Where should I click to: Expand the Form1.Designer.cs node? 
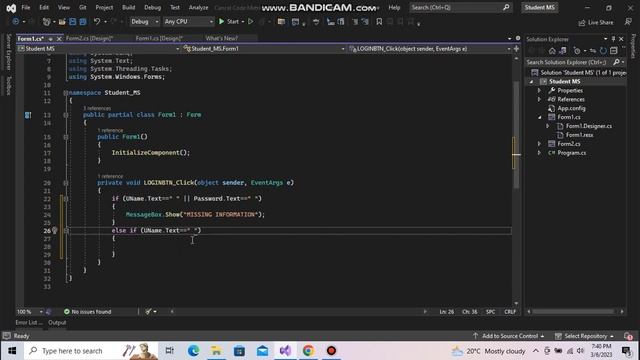tap(548, 127)
